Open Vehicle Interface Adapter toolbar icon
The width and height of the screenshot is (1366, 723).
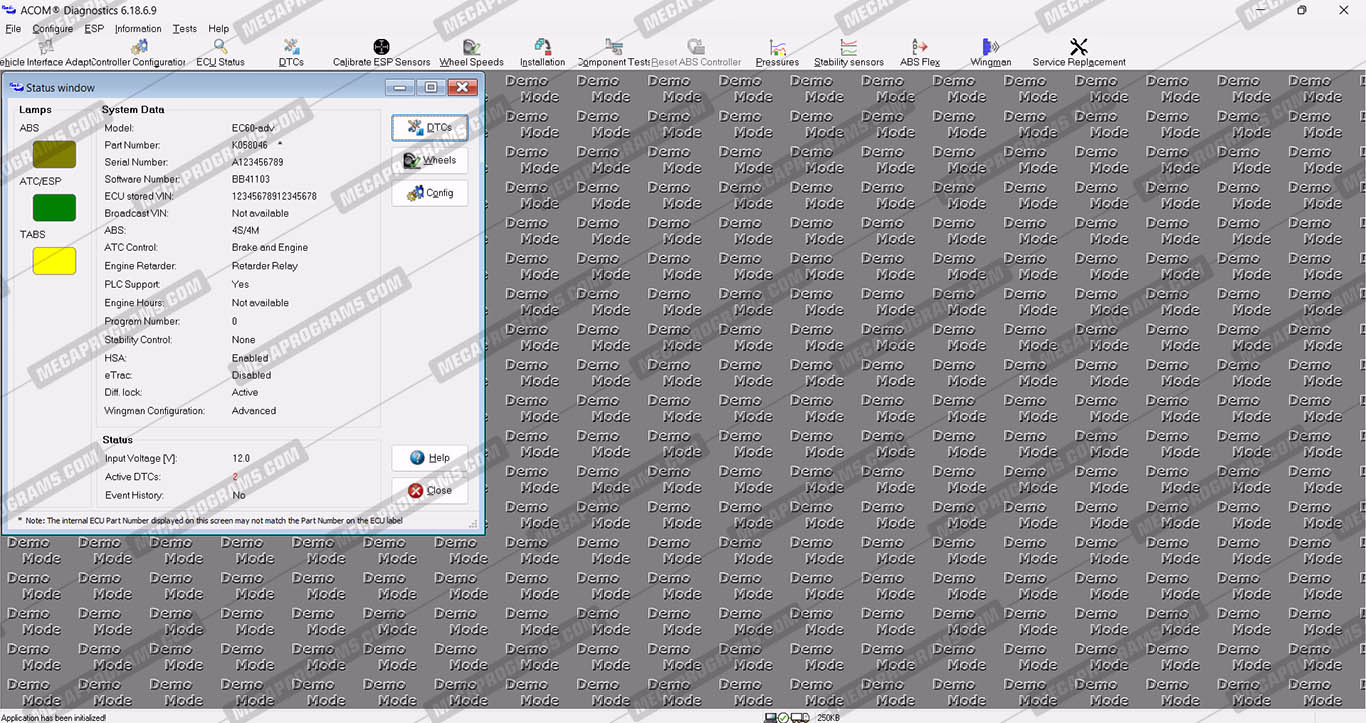(x=44, y=48)
